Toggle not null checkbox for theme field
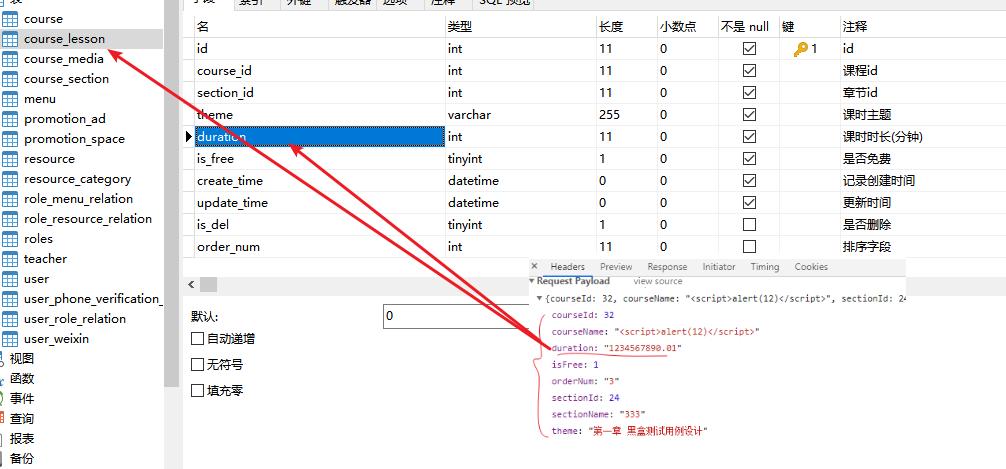The width and height of the screenshot is (1006, 469). (748, 115)
